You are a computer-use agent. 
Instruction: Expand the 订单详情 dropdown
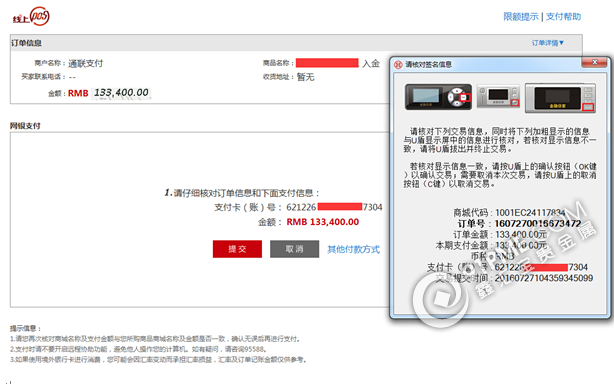click(547, 43)
